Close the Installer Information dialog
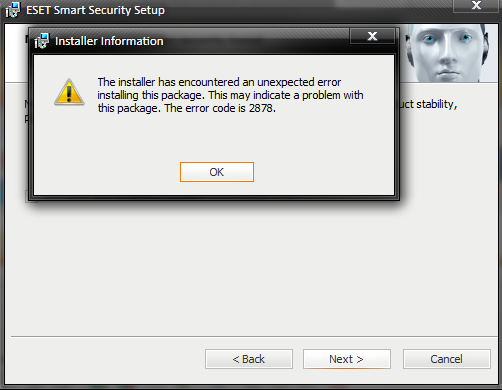Viewport: 502px width, 390px height. (x=372, y=36)
